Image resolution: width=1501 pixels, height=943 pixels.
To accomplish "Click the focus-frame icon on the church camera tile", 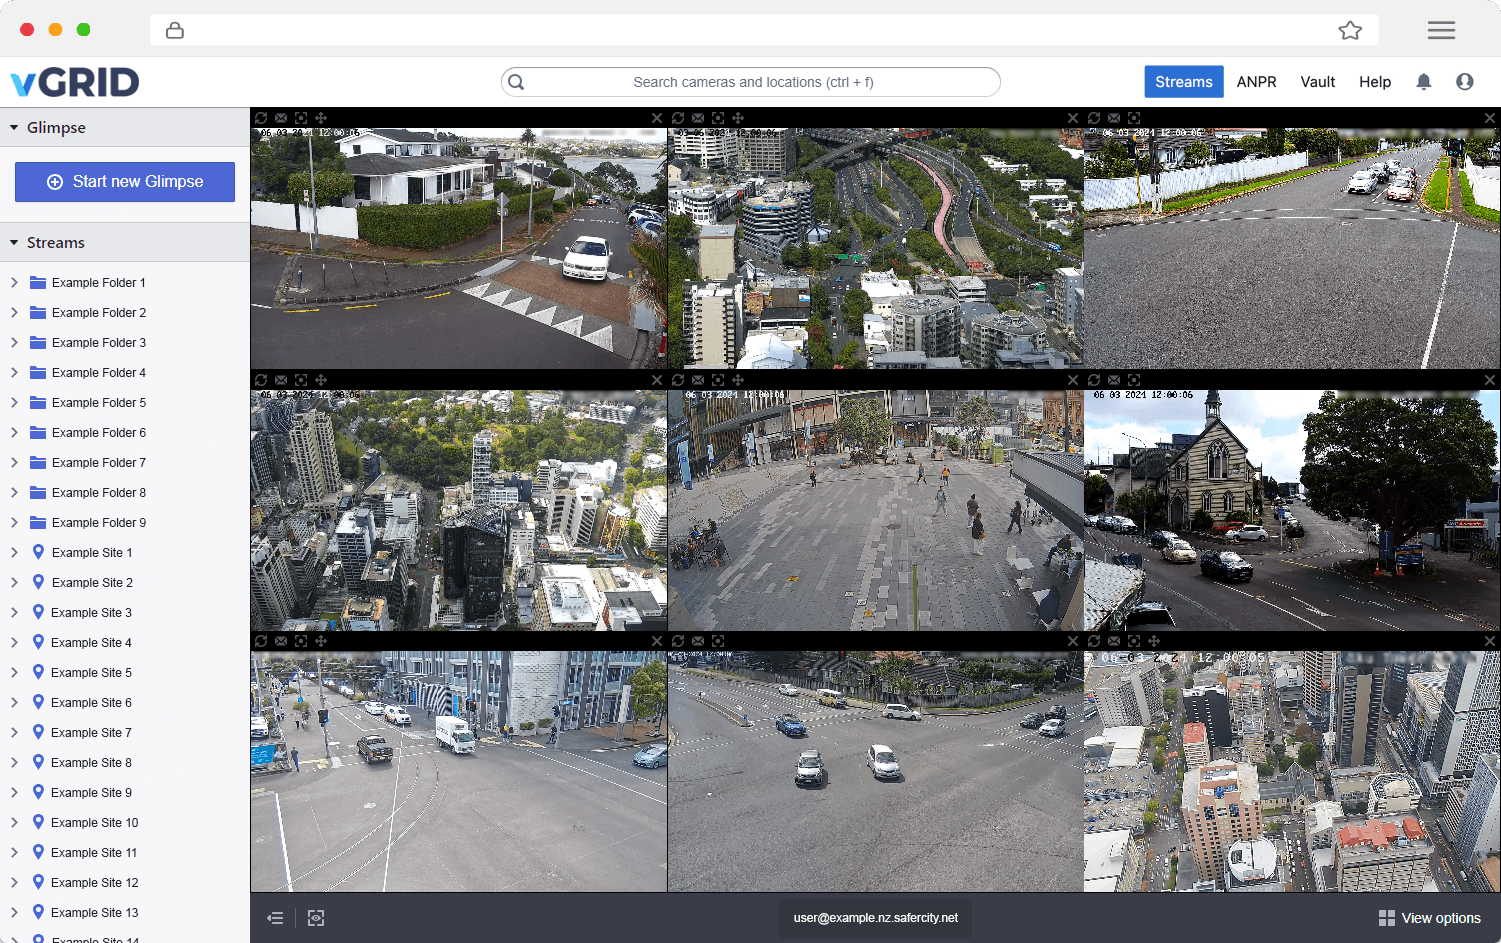I will point(1134,380).
